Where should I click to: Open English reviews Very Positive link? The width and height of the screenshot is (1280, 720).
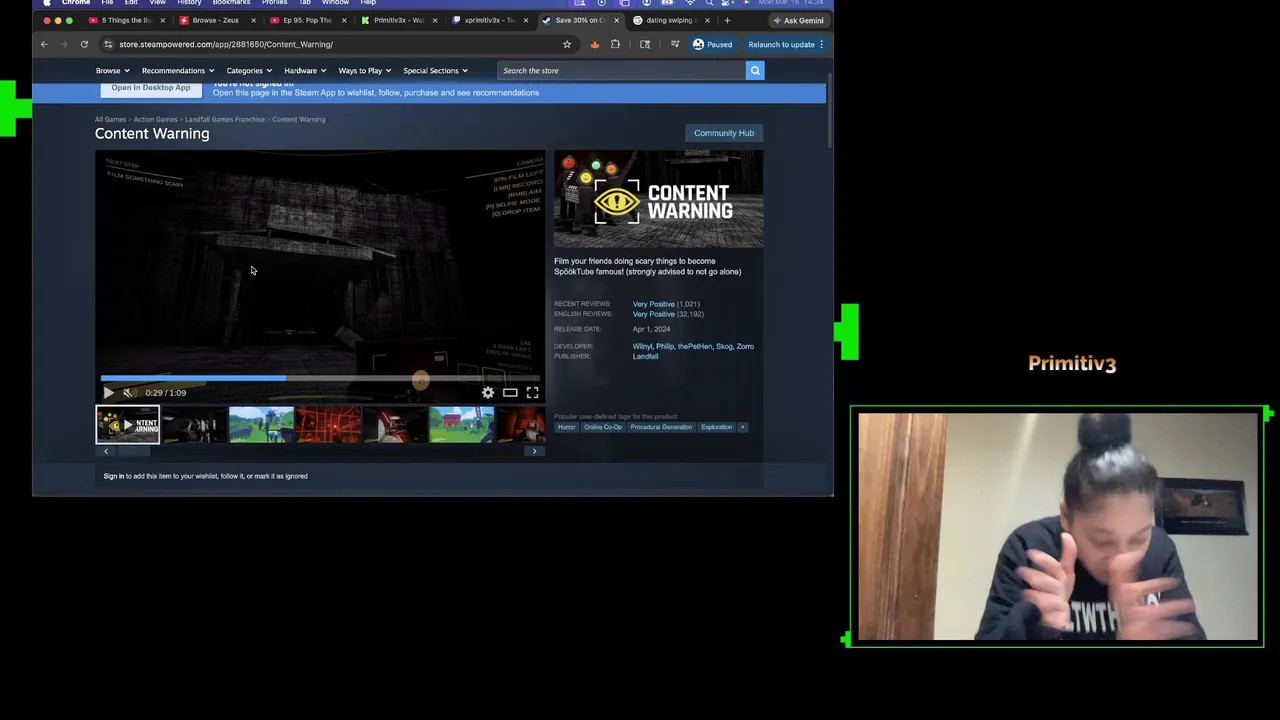coord(653,314)
